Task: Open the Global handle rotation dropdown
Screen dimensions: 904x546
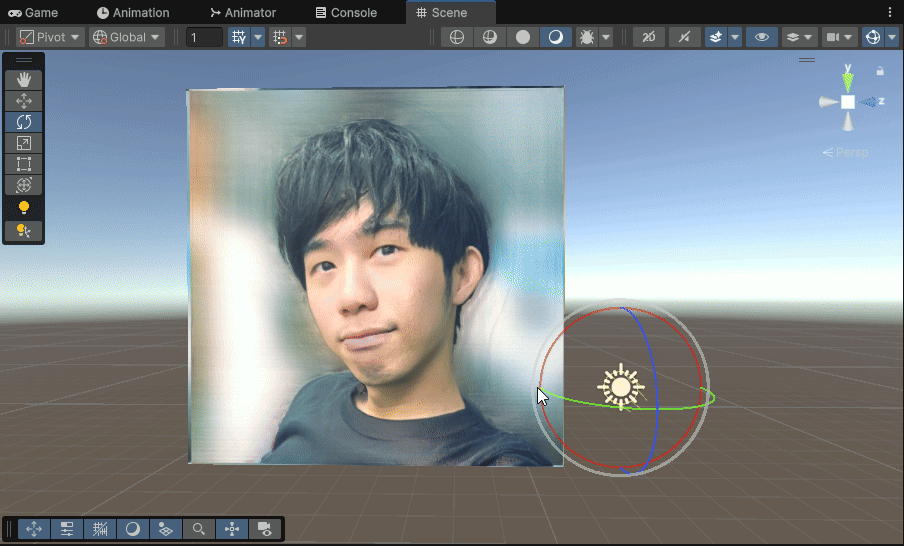Action: pyautogui.click(x=126, y=37)
